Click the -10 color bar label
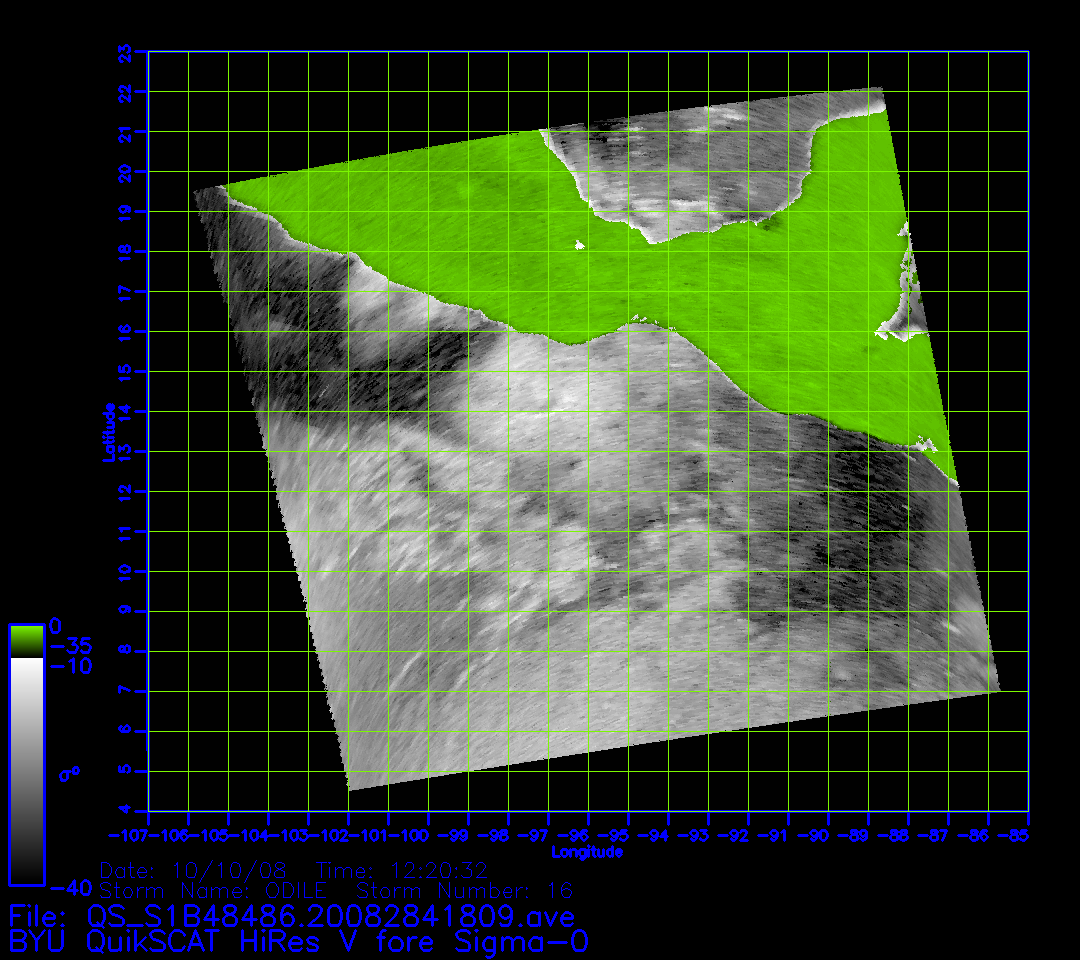The height and width of the screenshot is (960, 1080). coord(70,667)
